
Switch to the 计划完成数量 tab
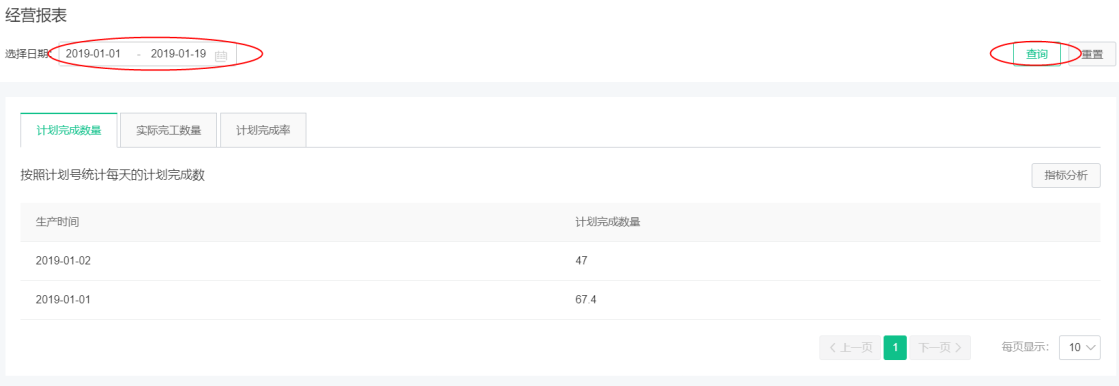click(69, 131)
